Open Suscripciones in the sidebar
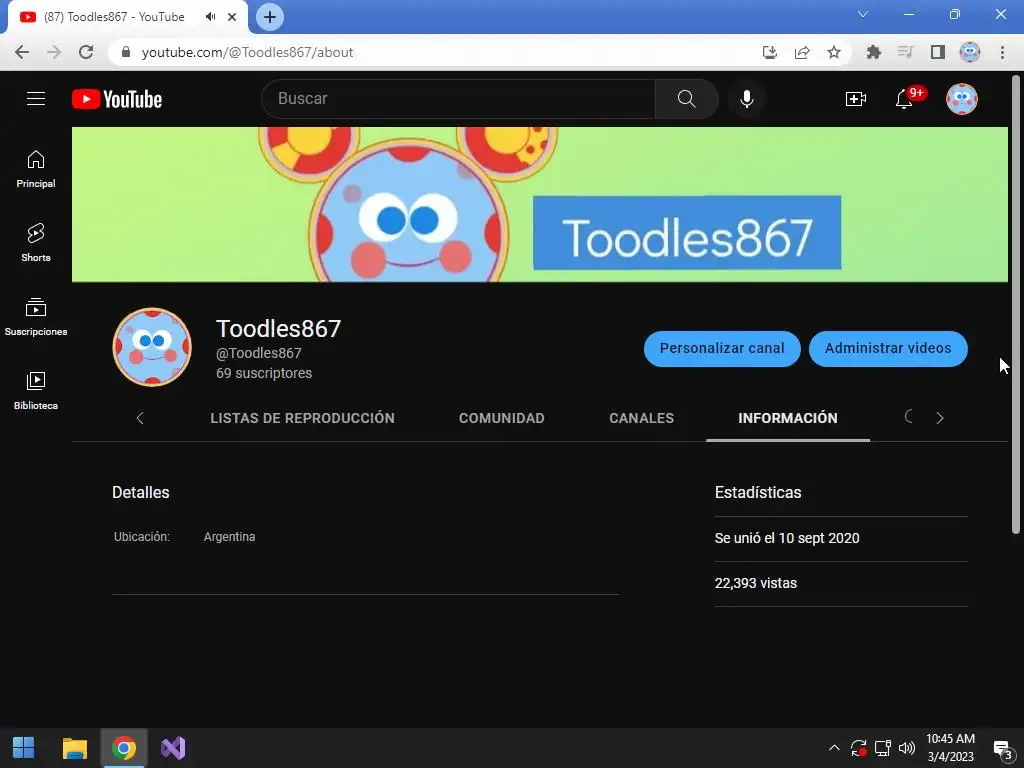Viewport: 1024px width, 768px height. point(36,317)
